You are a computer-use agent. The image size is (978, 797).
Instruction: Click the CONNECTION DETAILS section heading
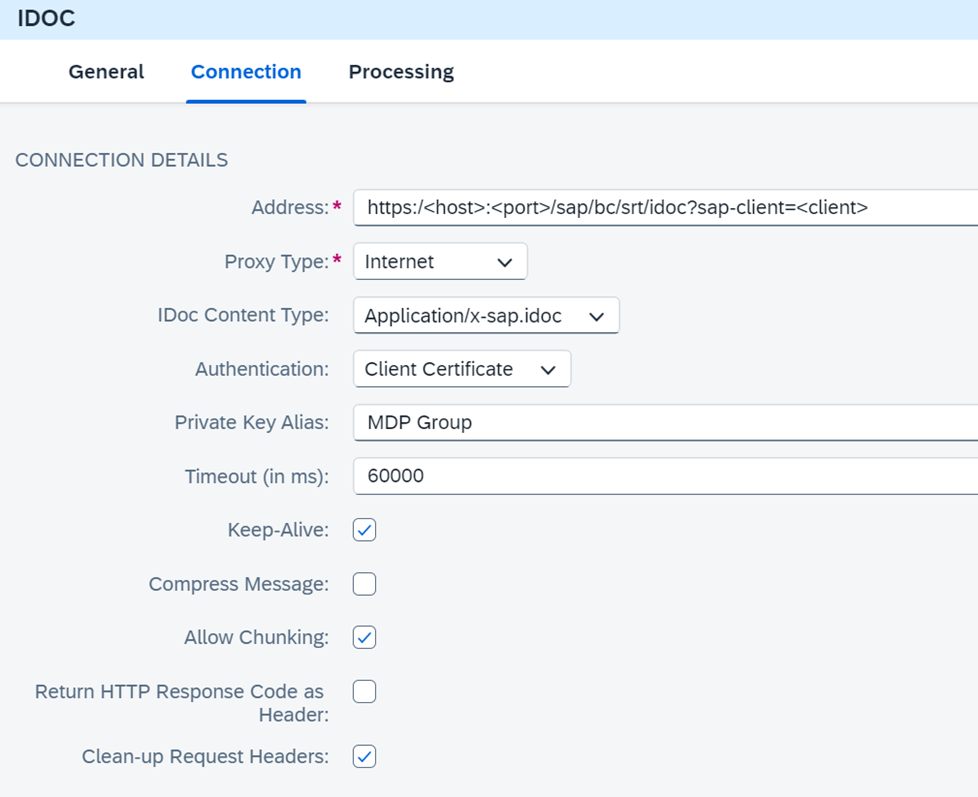tap(121, 160)
